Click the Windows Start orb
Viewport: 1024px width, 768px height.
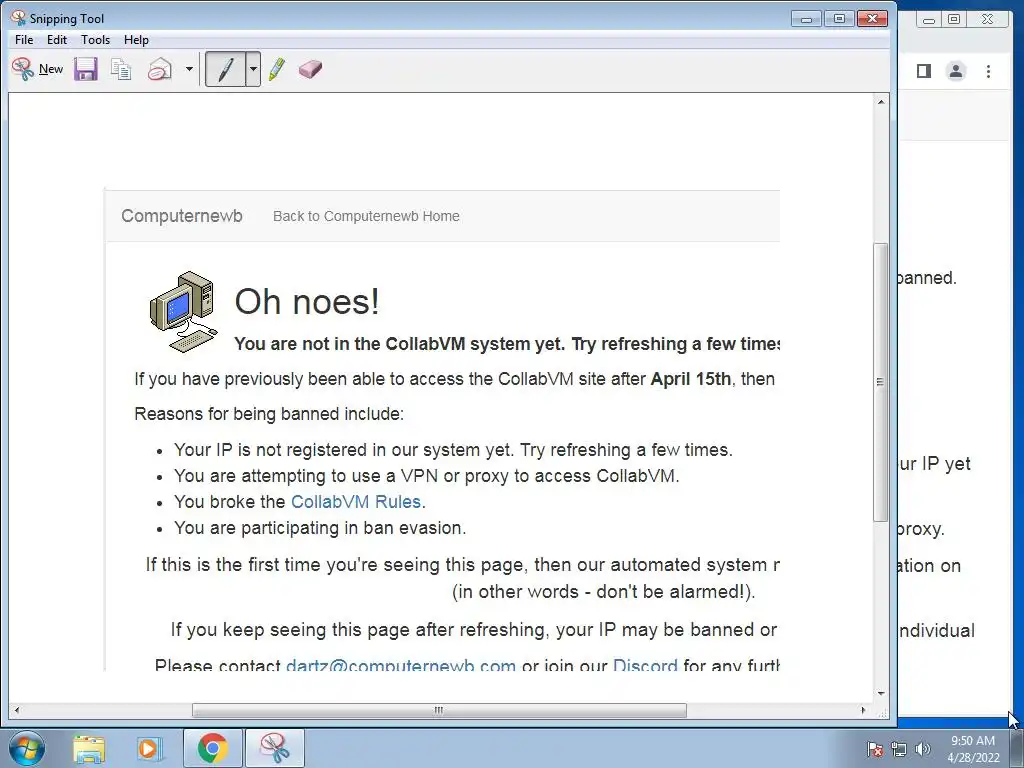(x=27, y=748)
